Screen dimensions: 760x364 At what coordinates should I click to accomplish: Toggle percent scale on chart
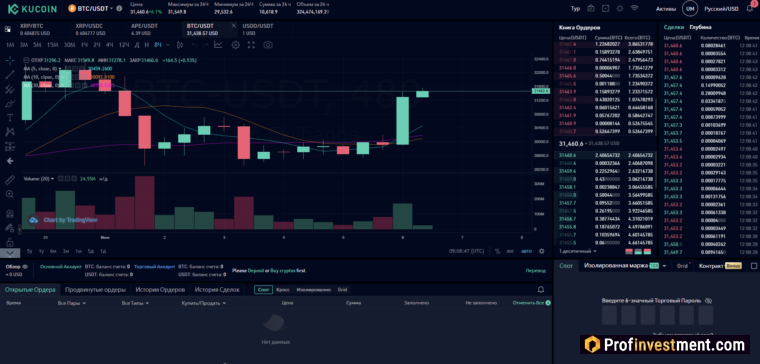pyautogui.click(x=497, y=251)
